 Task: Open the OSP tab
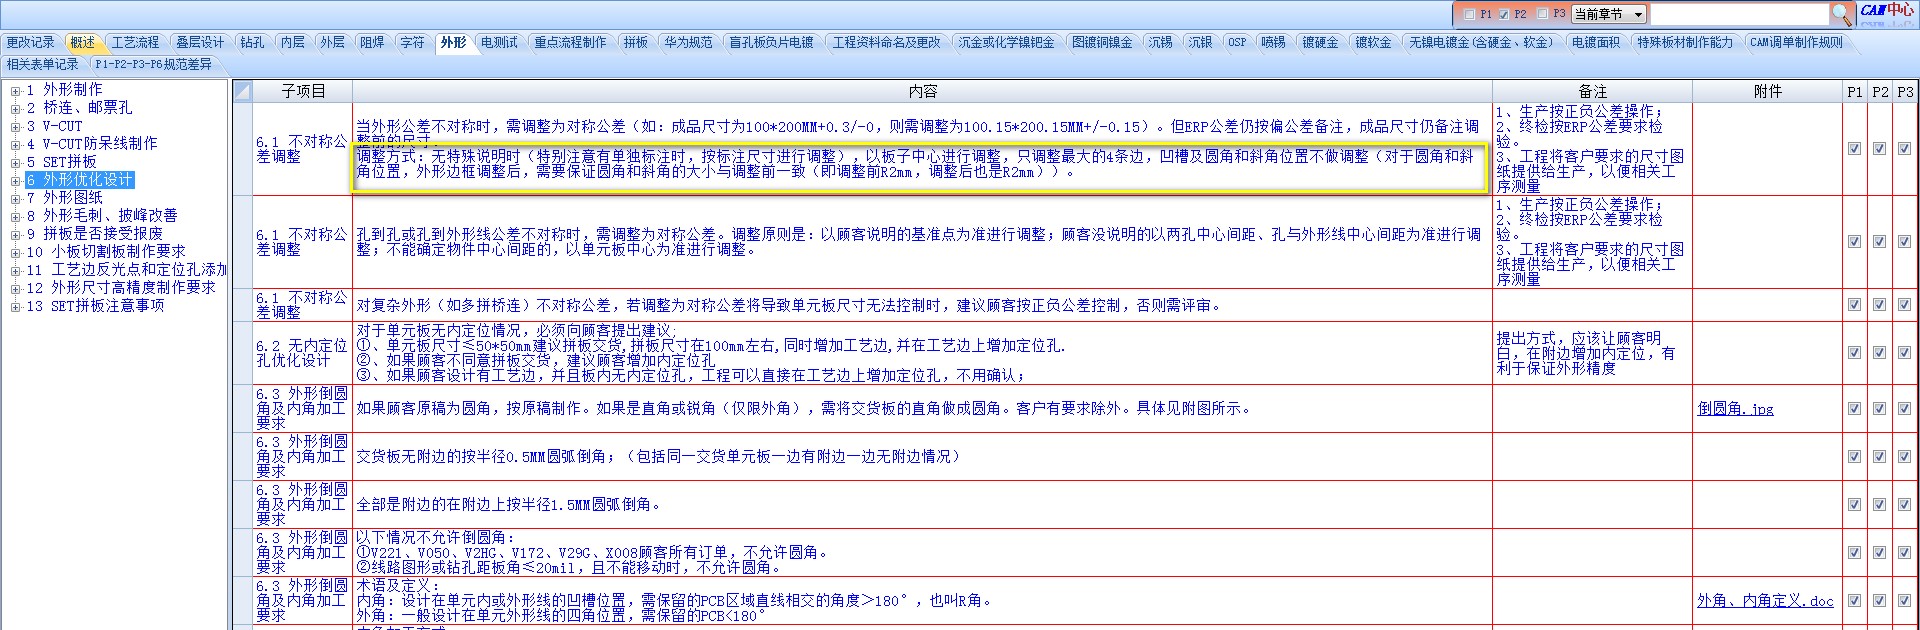coord(1237,42)
